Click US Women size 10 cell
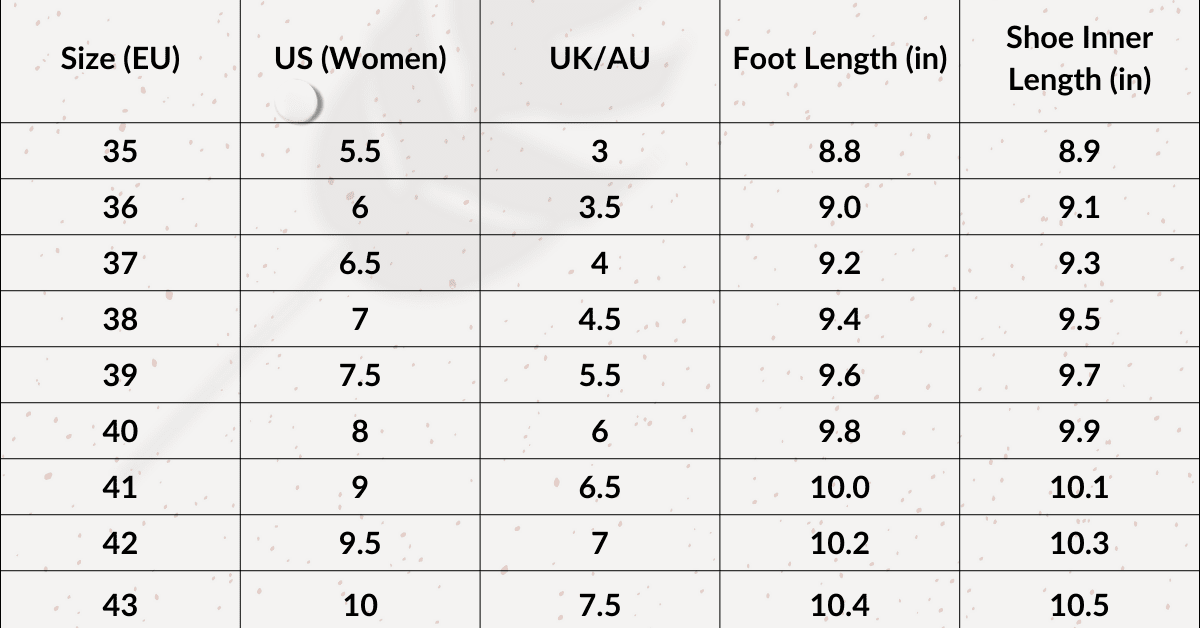The height and width of the screenshot is (628, 1200). click(360, 603)
